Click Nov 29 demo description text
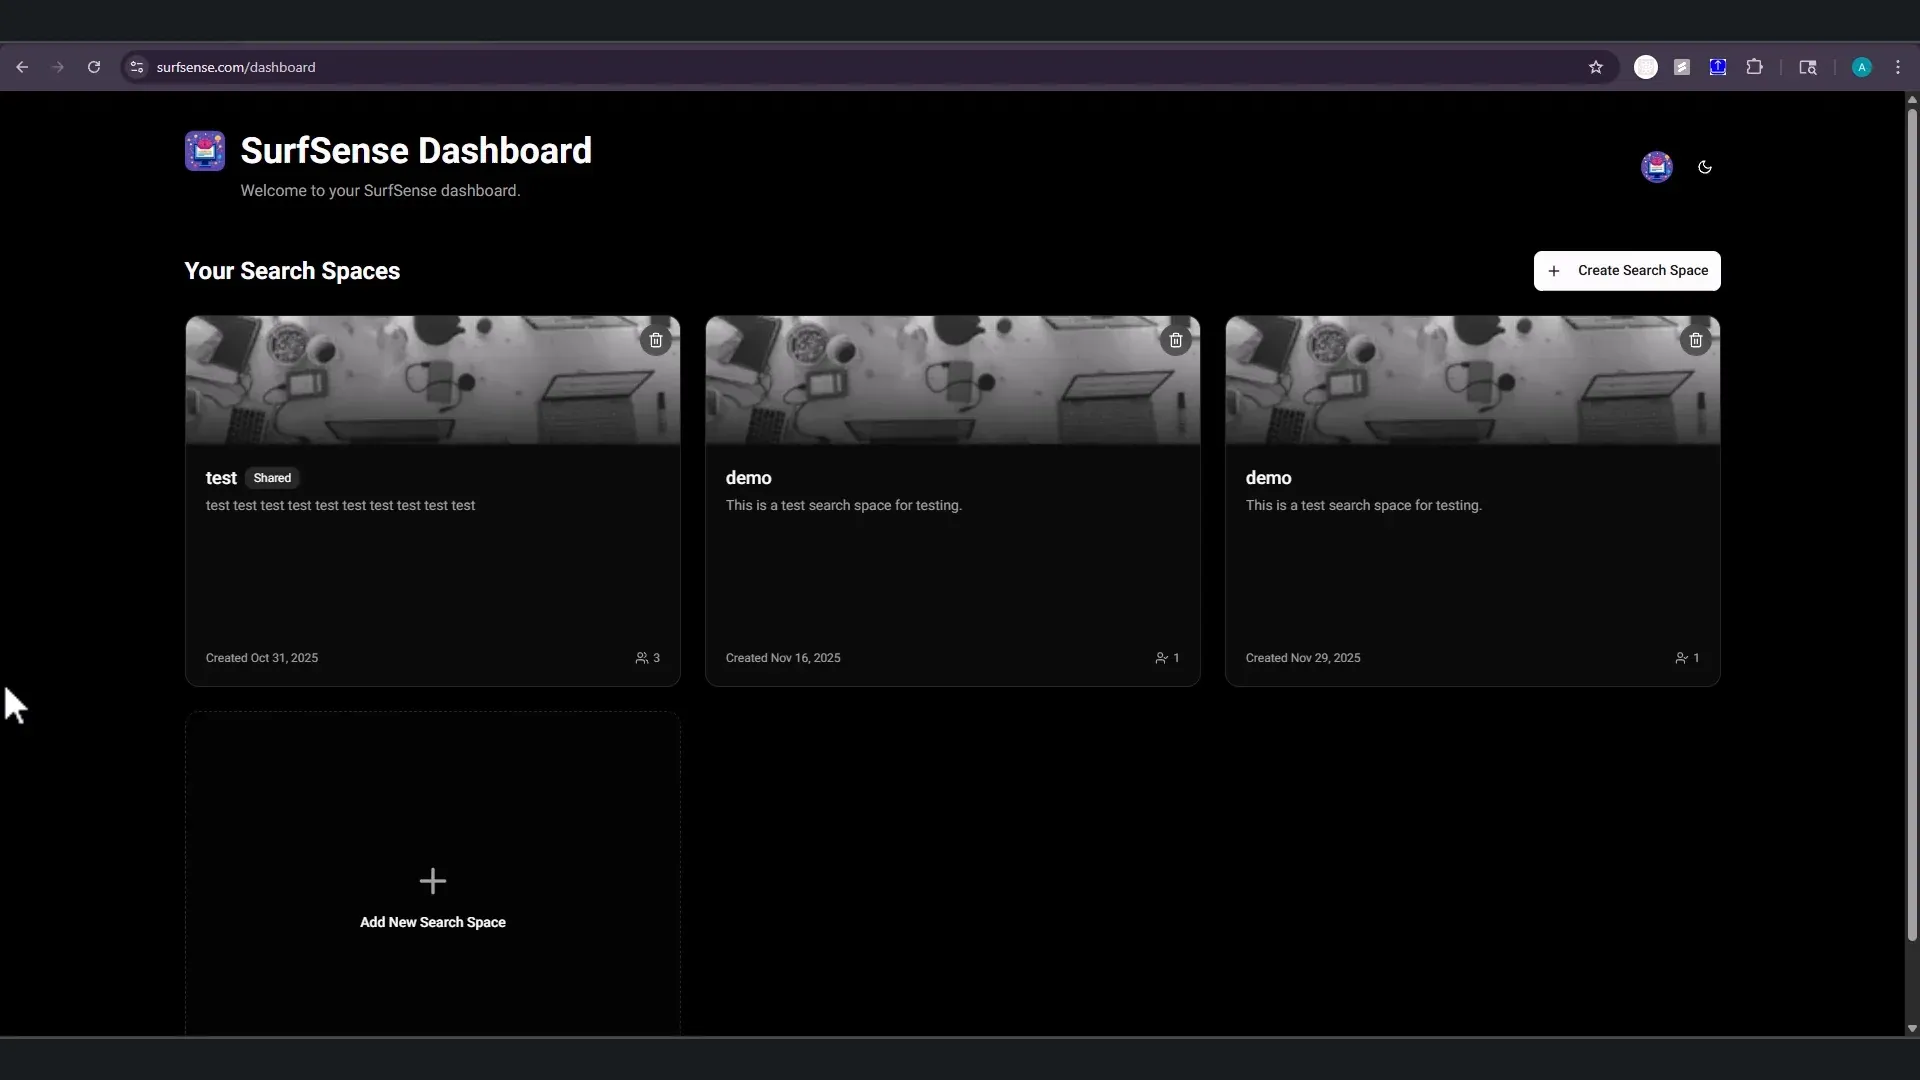 point(1364,506)
